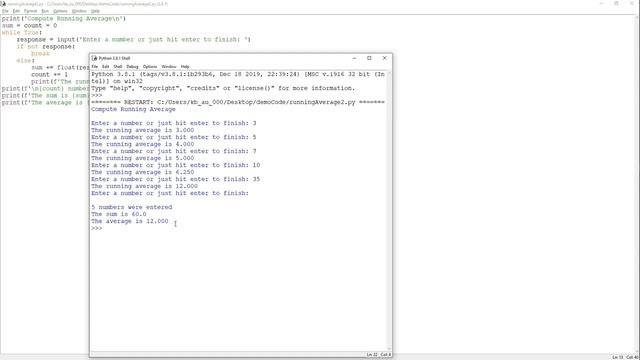The height and width of the screenshot is (360, 640).
Task: Click the 'while True:' line in editor
Action: click(x=22, y=32)
